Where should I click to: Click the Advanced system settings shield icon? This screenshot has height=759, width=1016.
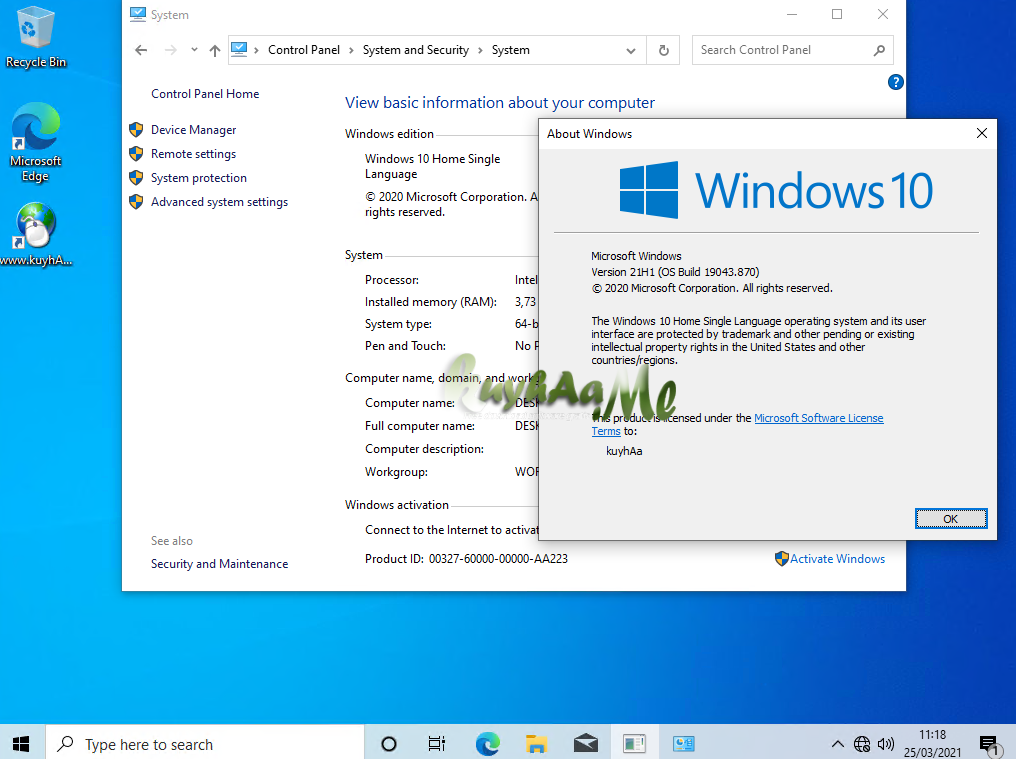136,202
